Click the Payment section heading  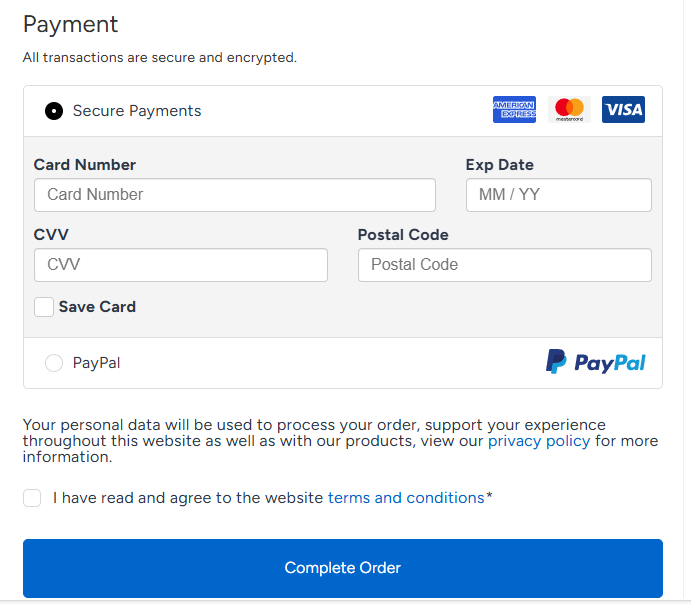pyautogui.click(x=71, y=24)
